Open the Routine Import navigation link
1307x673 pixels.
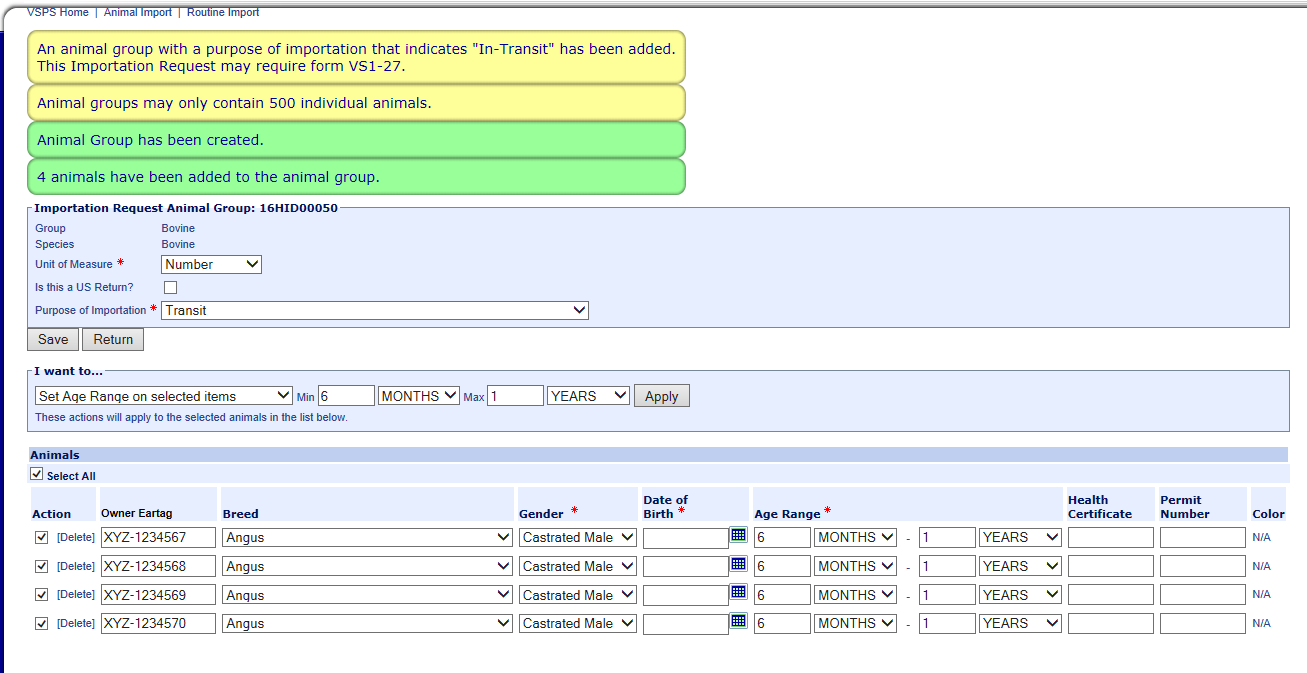[x=223, y=12]
